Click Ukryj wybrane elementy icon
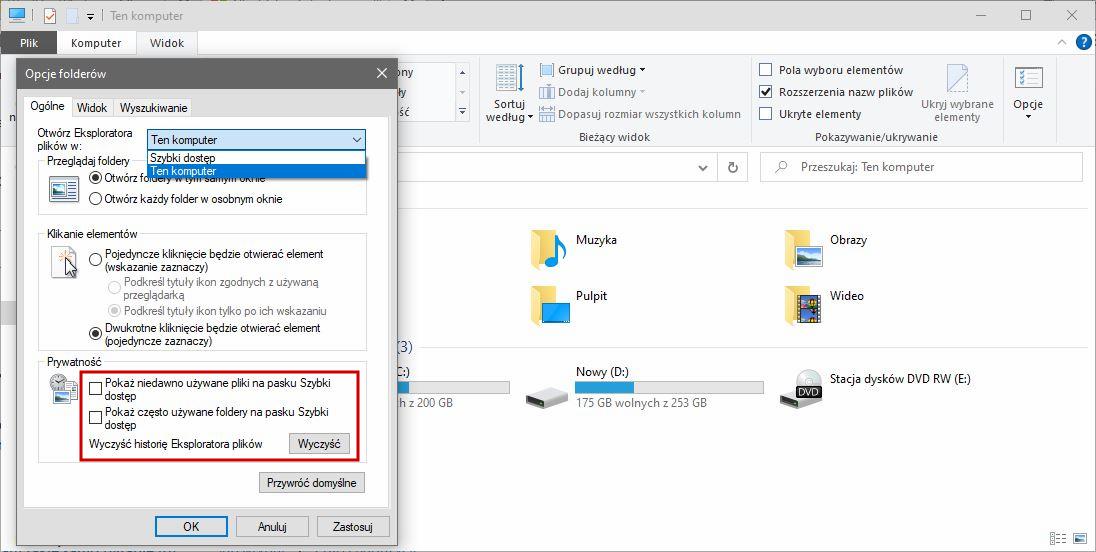 [x=958, y=78]
